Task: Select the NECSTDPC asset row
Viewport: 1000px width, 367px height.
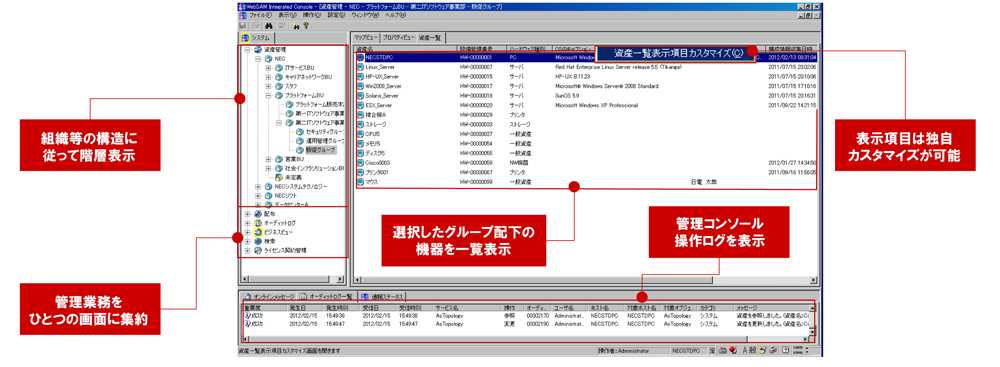Action: [x=586, y=57]
